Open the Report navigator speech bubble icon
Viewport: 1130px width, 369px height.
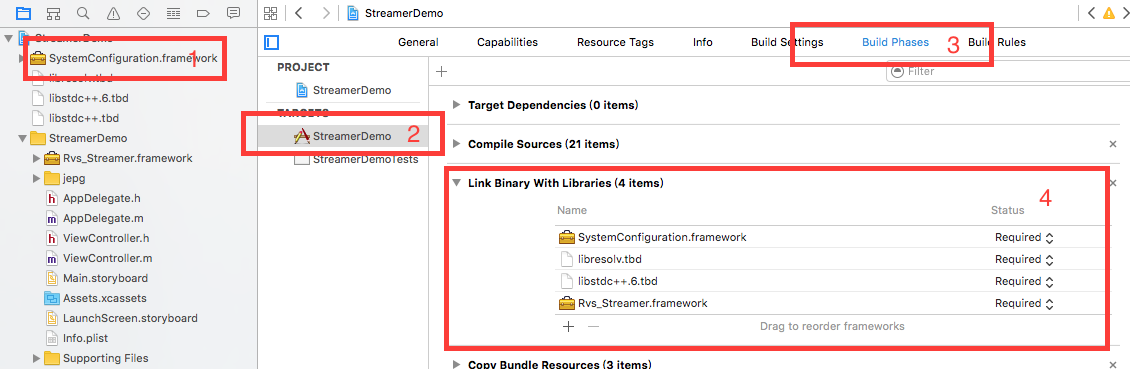tap(233, 12)
